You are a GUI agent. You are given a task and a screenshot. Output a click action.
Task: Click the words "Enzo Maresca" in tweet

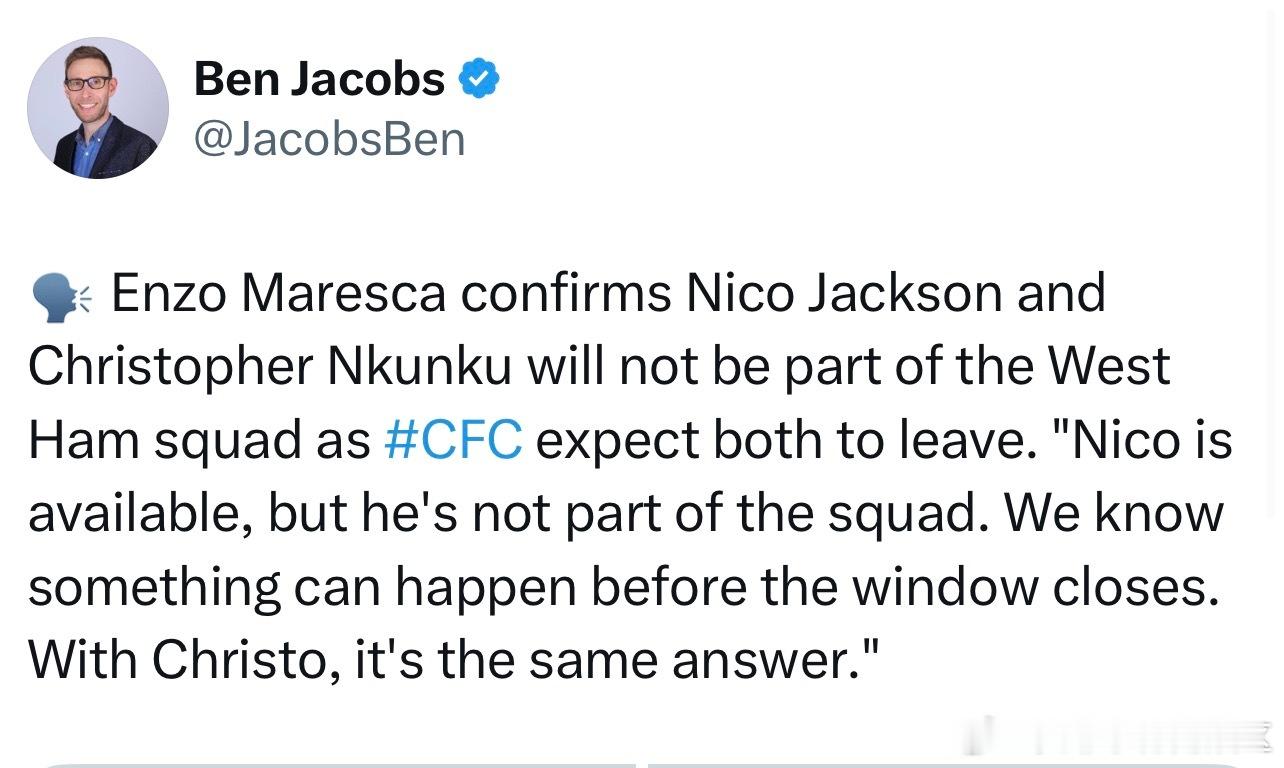point(279,293)
